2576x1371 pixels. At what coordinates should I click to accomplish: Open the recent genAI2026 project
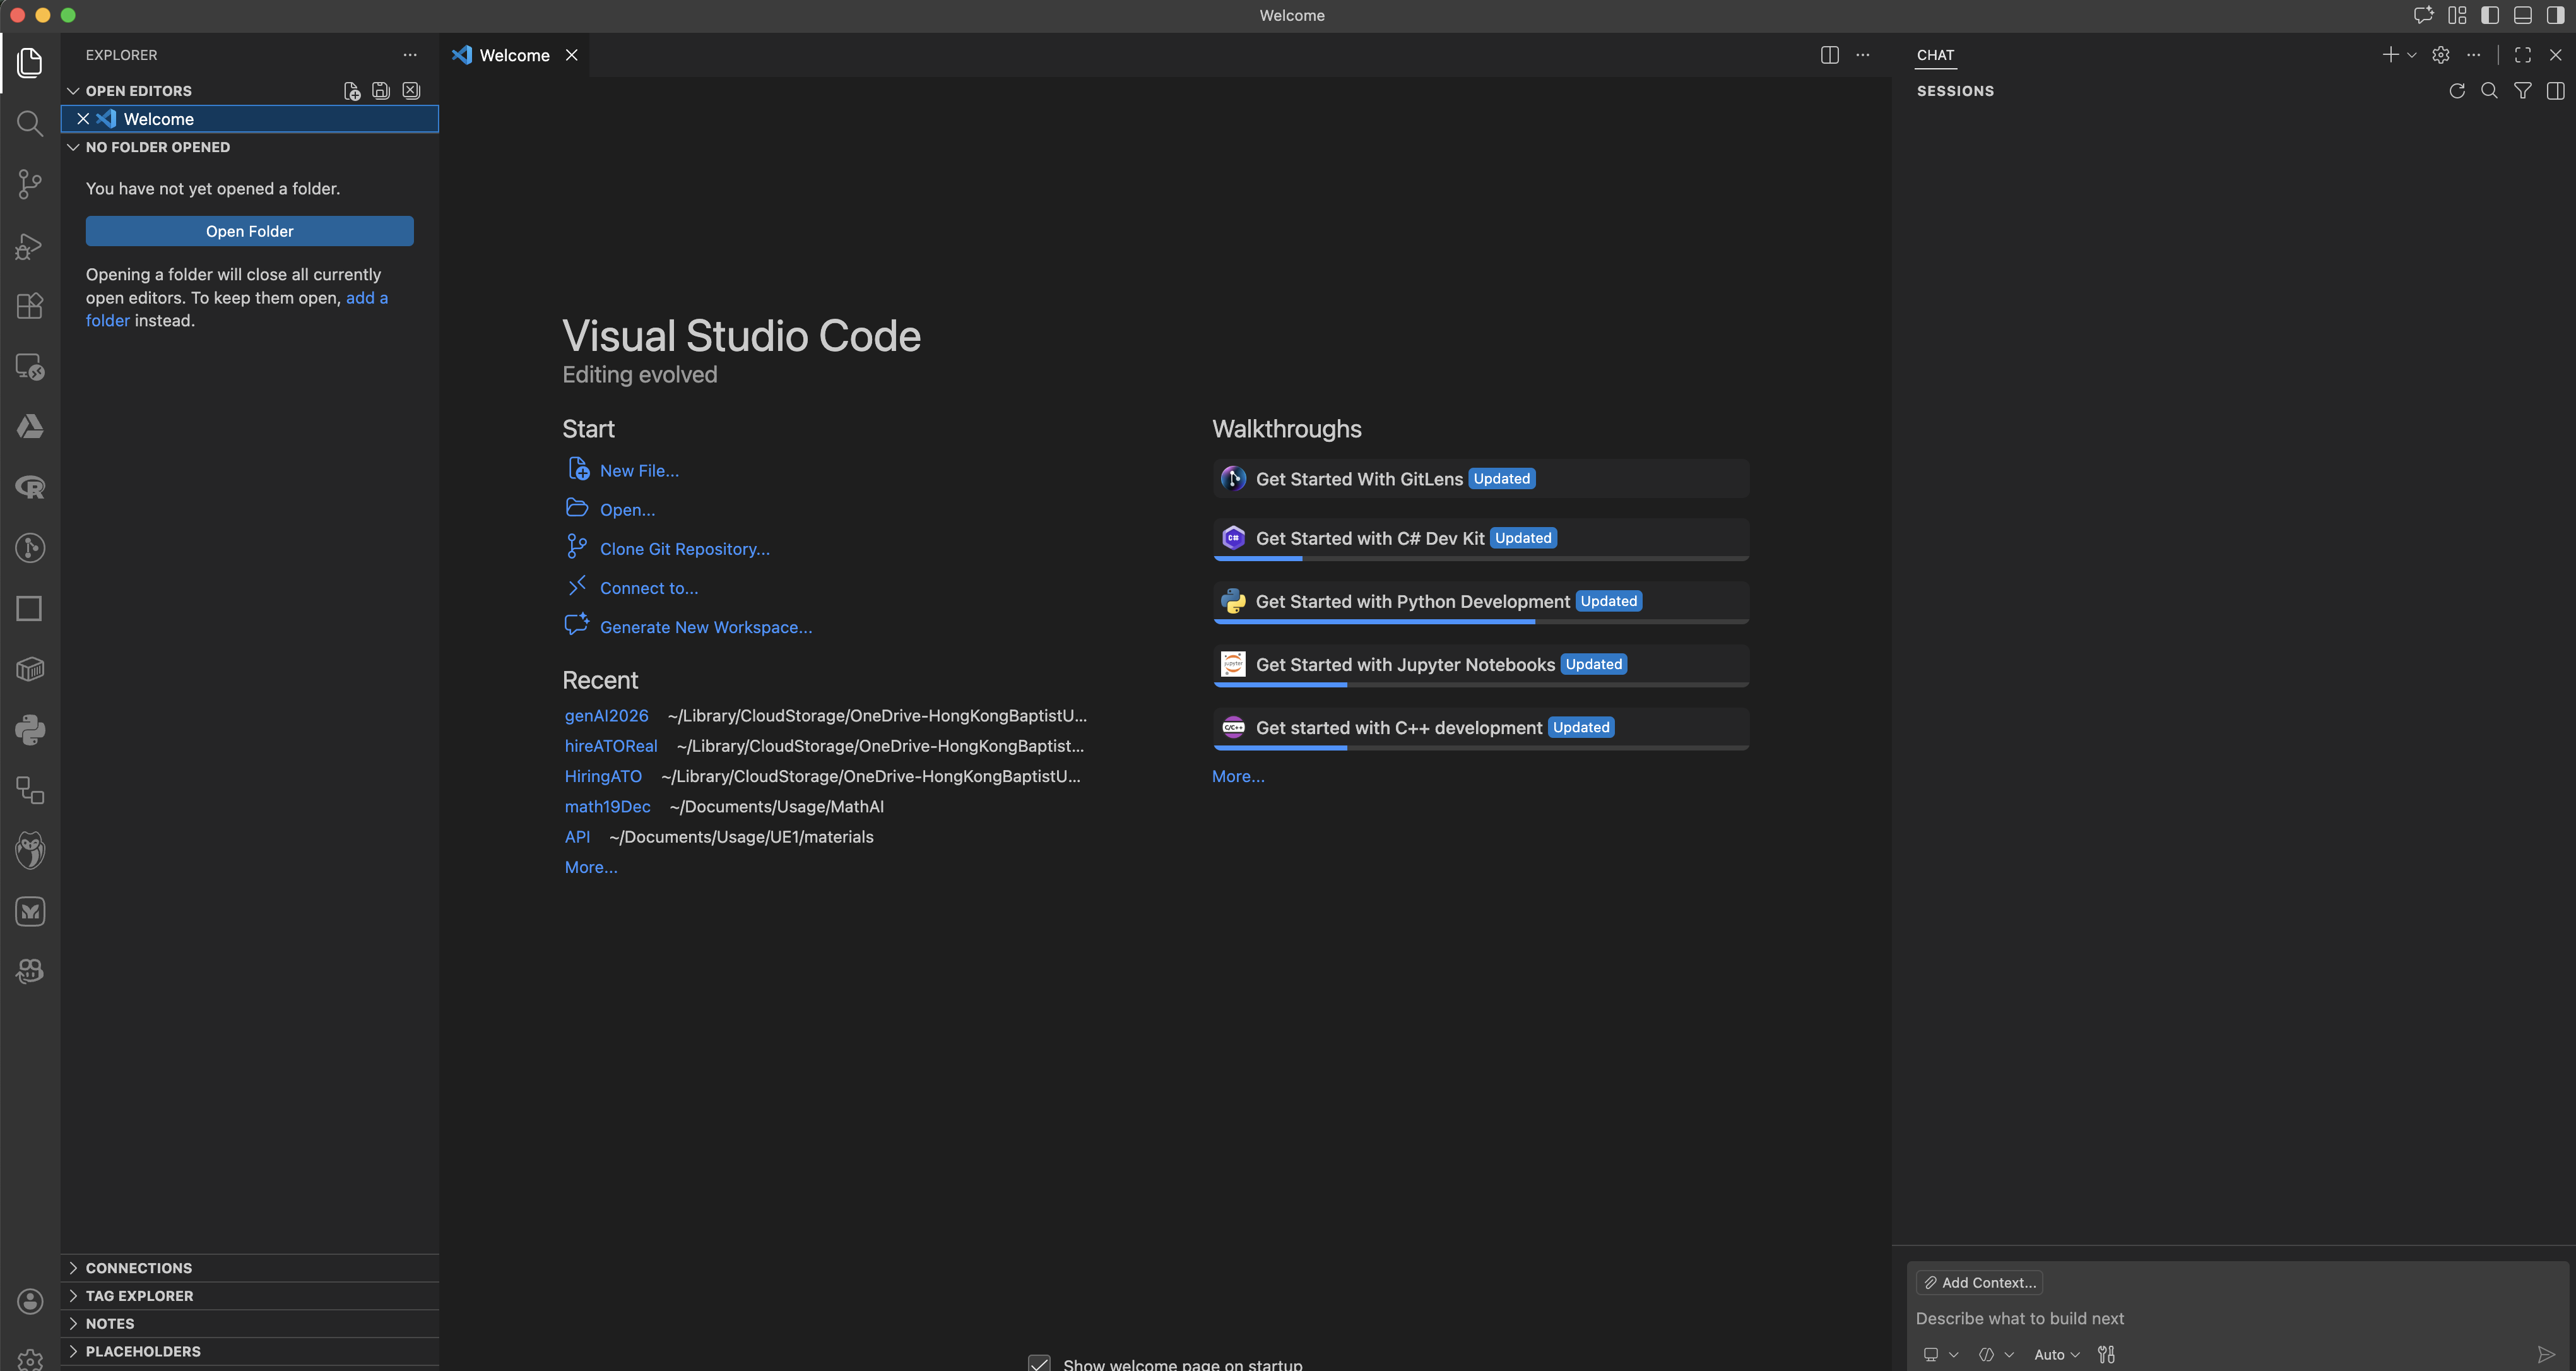click(606, 716)
